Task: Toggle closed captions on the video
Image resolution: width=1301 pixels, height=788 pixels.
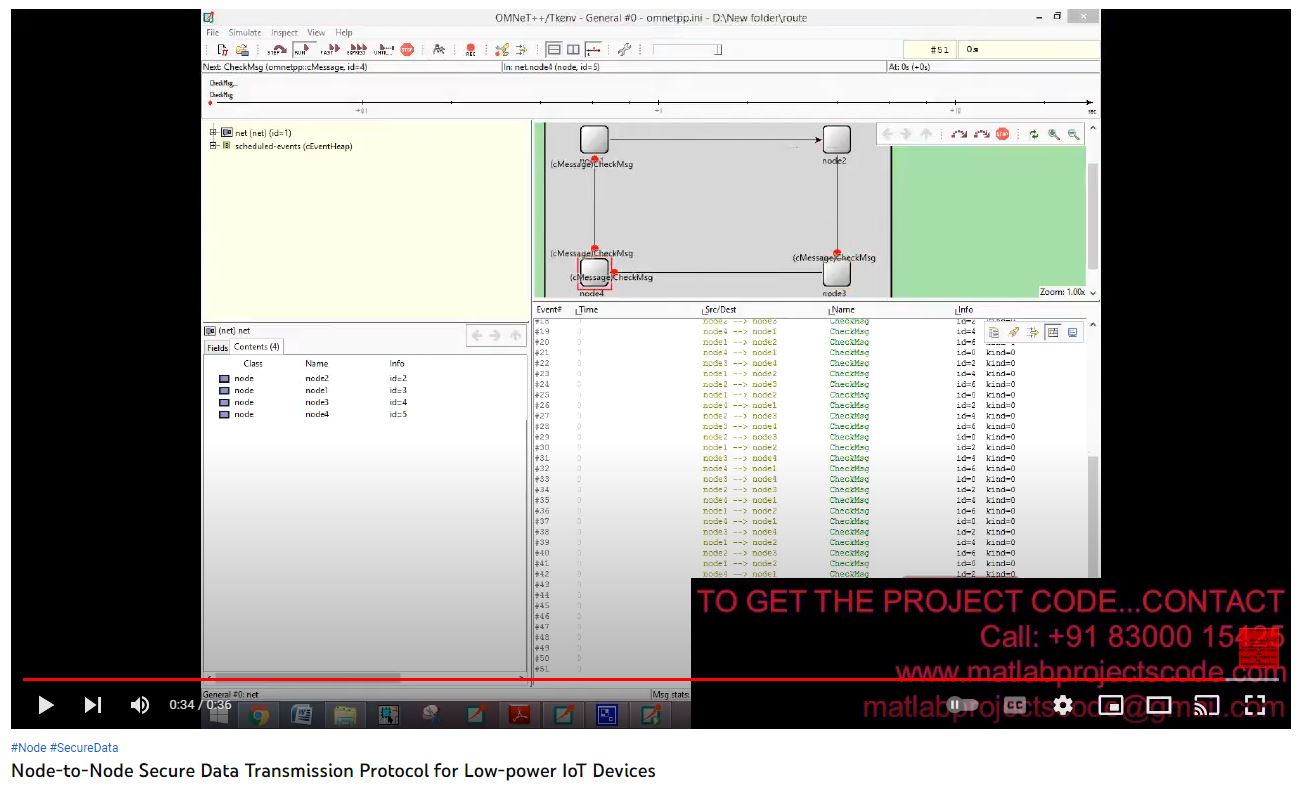Action: click(1015, 705)
